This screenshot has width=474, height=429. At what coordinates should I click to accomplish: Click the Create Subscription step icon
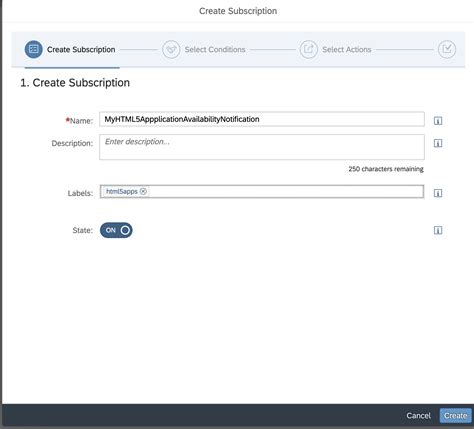(x=34, y=49)
